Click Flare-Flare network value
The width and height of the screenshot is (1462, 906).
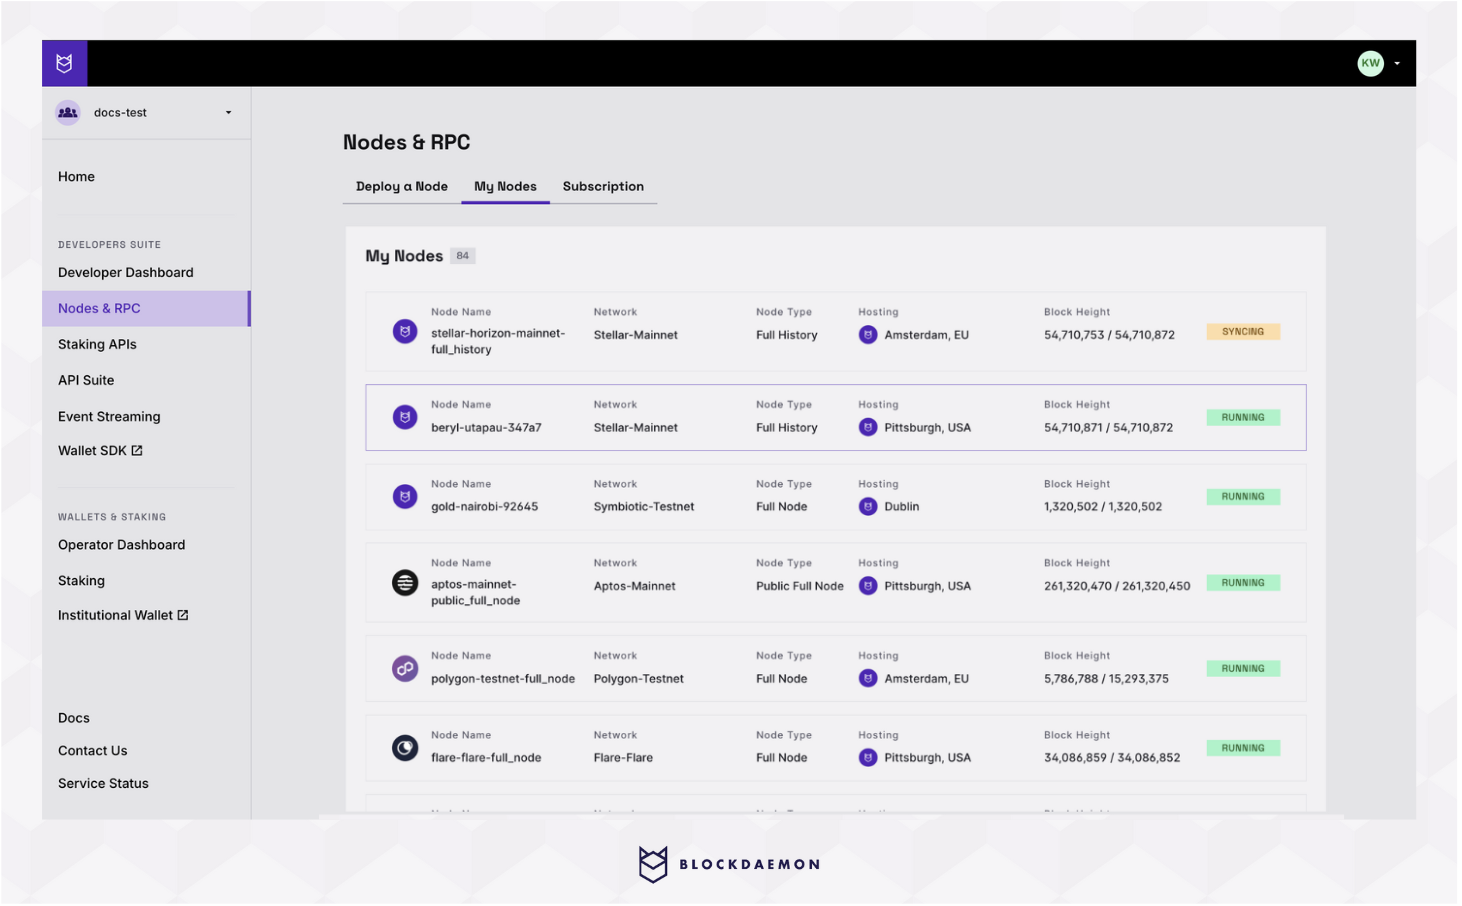(x=623, y=758)
